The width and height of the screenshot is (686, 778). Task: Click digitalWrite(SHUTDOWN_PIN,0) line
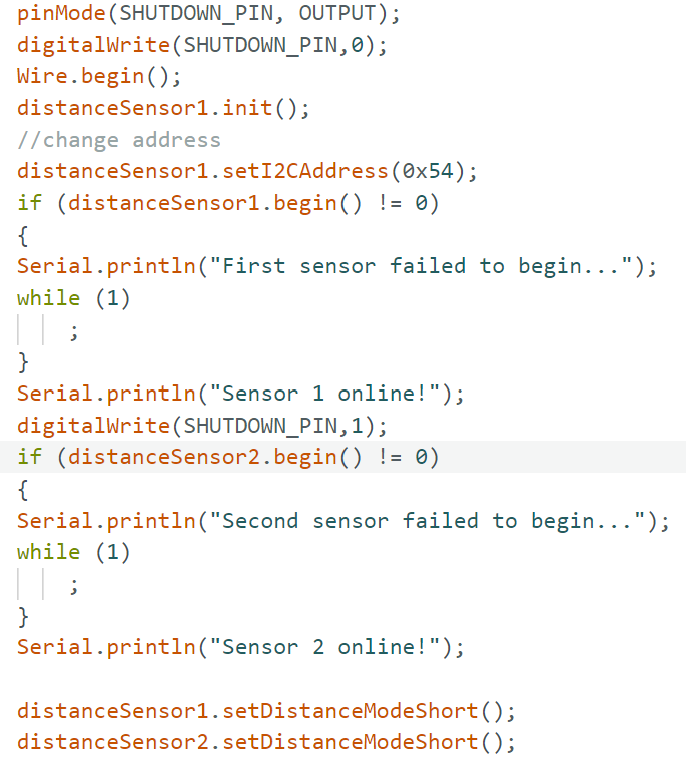pos(202,45)
